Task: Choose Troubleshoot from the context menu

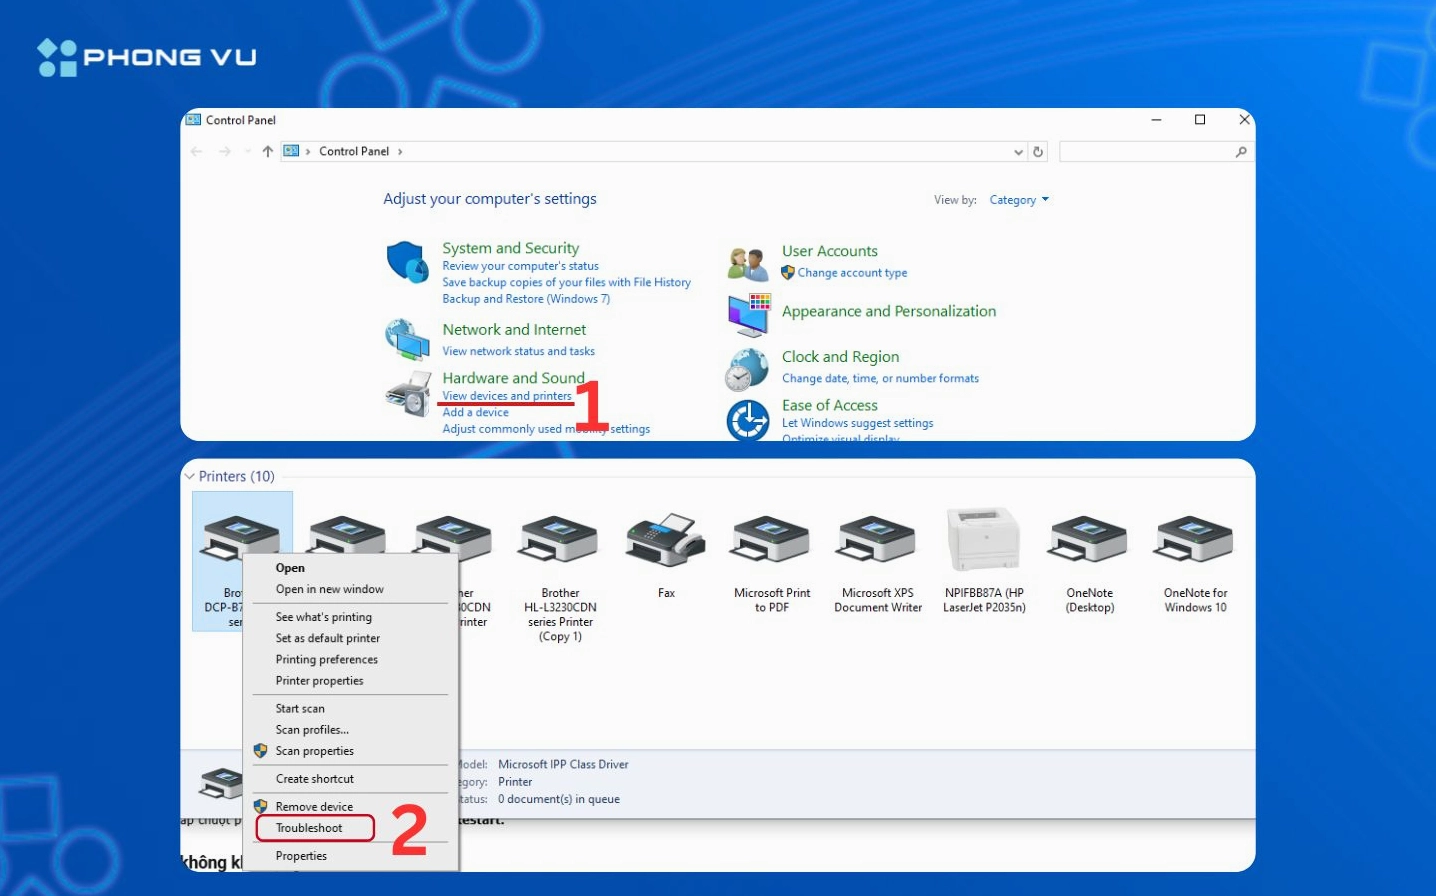Action: click(310, 828)
